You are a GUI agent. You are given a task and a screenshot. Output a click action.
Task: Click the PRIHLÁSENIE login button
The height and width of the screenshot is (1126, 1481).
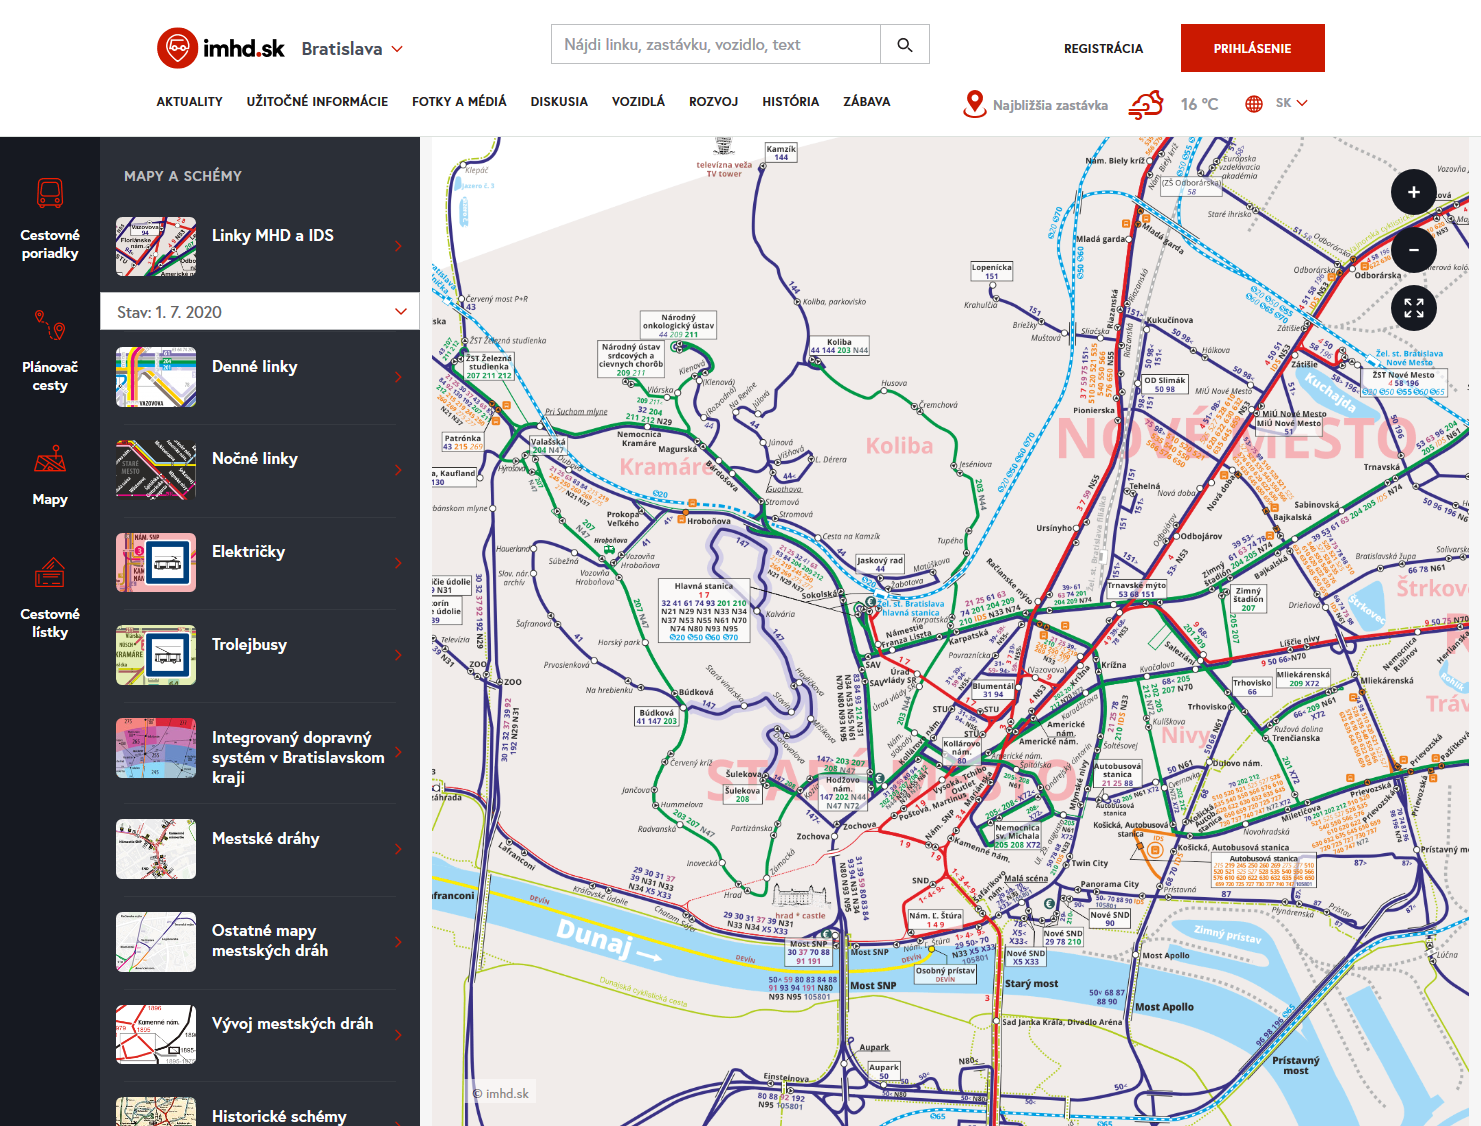pyautogui.click(x=1252, y=48)
